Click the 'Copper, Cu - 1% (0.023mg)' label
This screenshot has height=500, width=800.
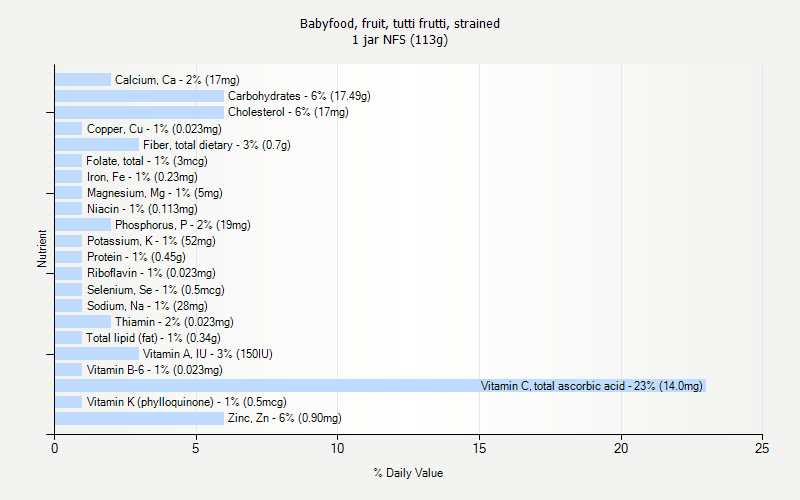coord(154,129)
